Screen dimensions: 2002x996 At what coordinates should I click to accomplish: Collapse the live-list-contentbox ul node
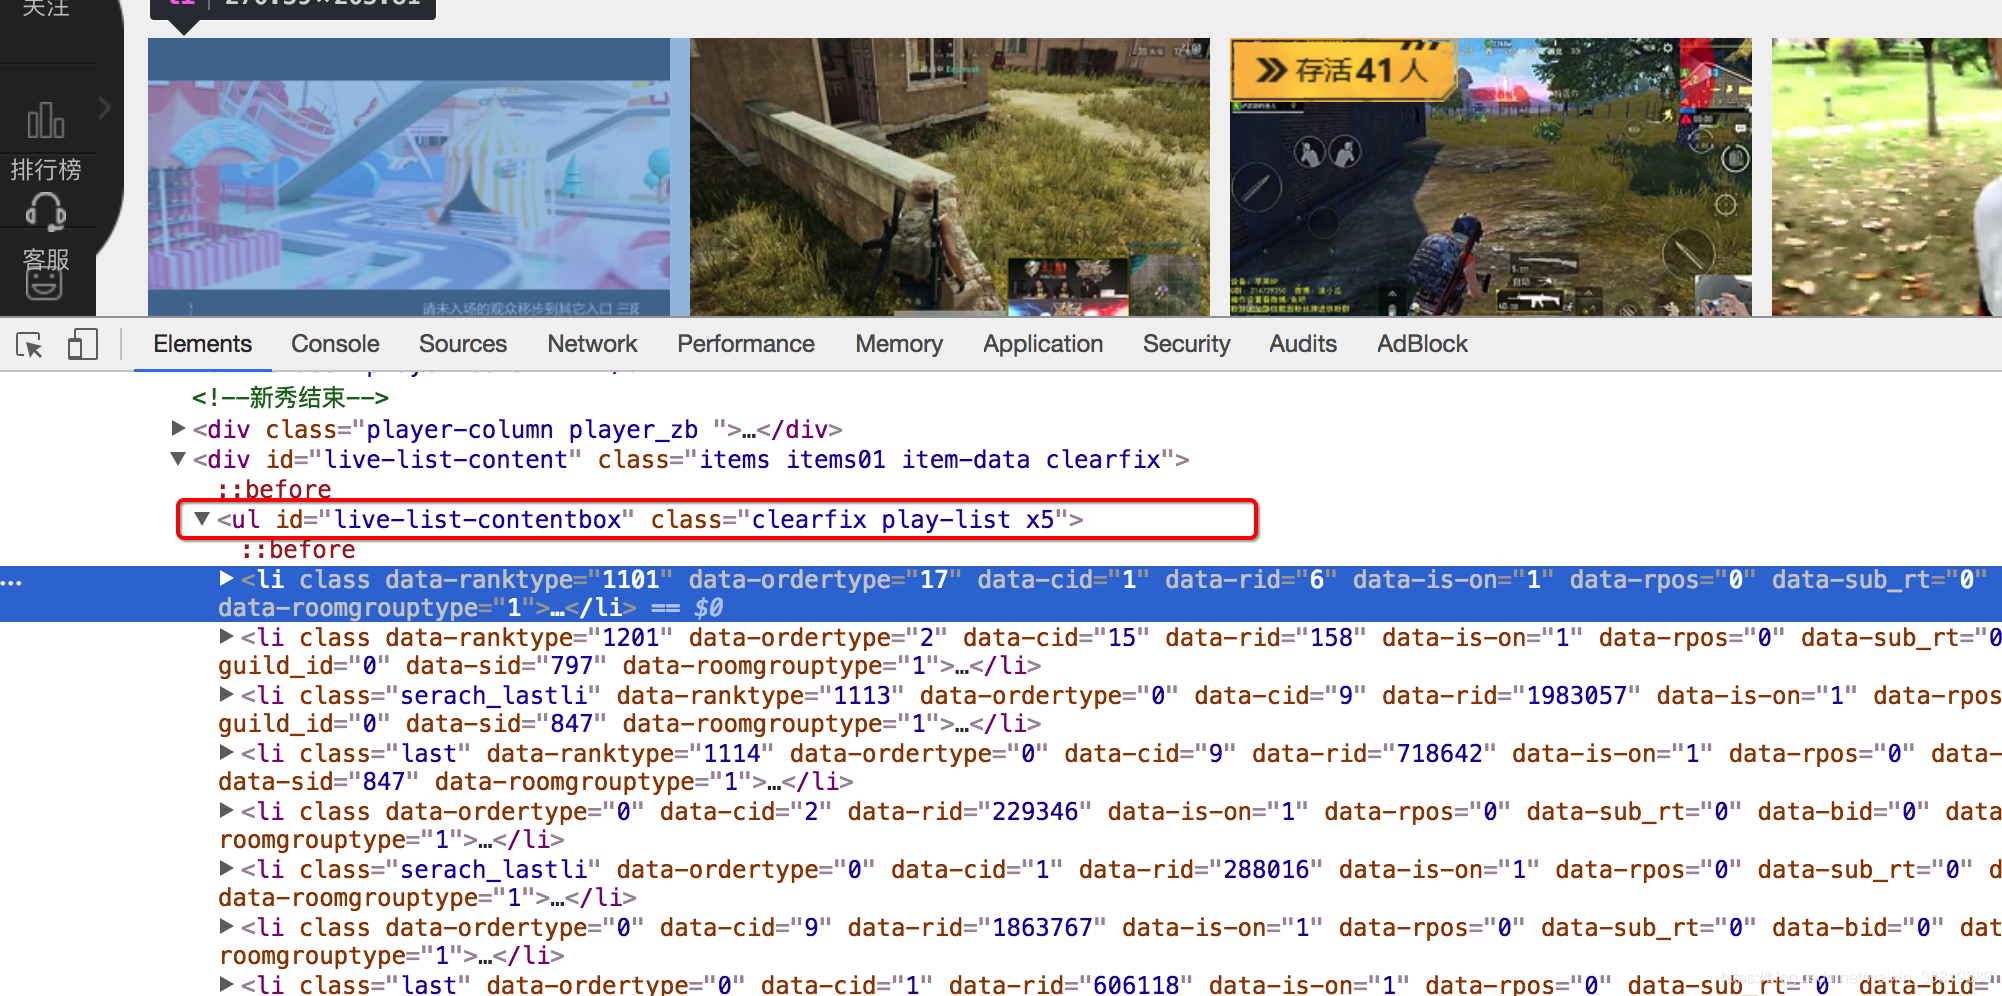(203, 519)
